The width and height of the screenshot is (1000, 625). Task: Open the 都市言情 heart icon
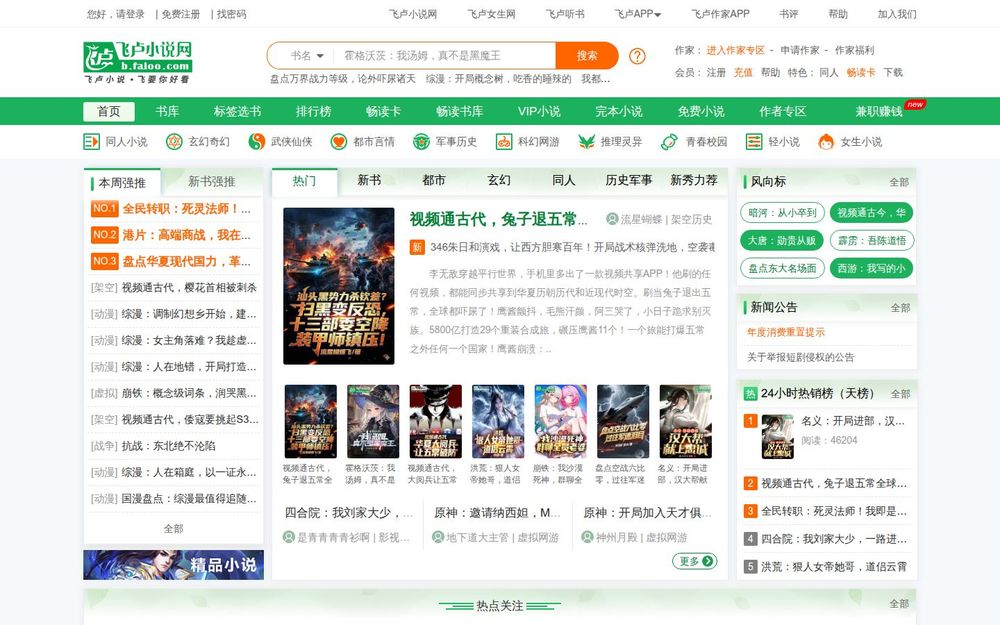click(339, 142)
